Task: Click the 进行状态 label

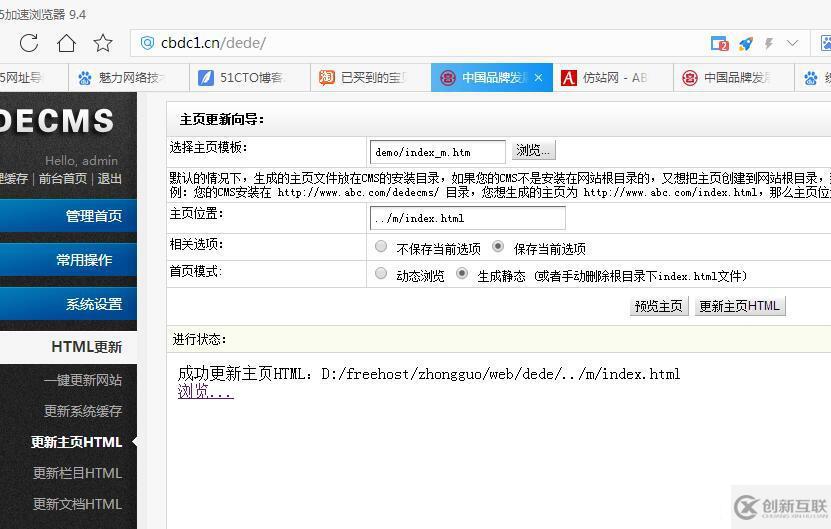Action: [199, 339]
